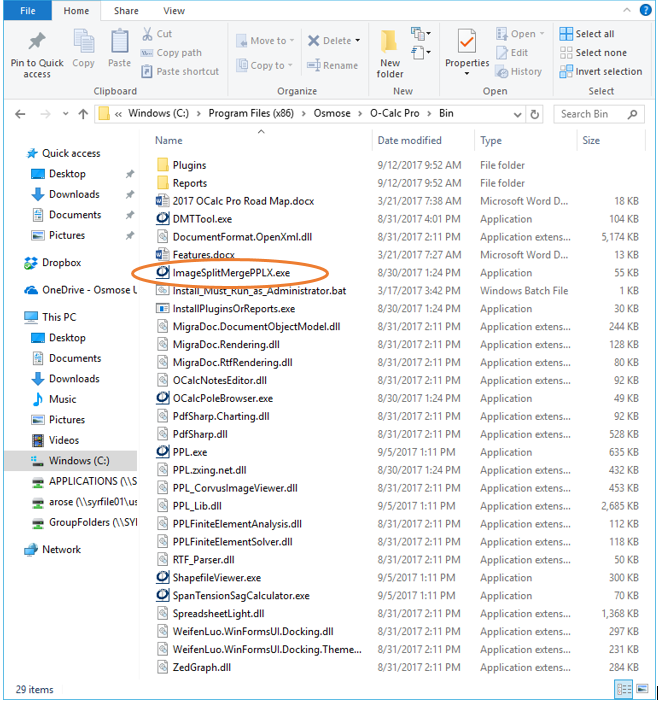Expand the Delete dropdown arrow
659x705 pixels.
(x=358, y=40)
